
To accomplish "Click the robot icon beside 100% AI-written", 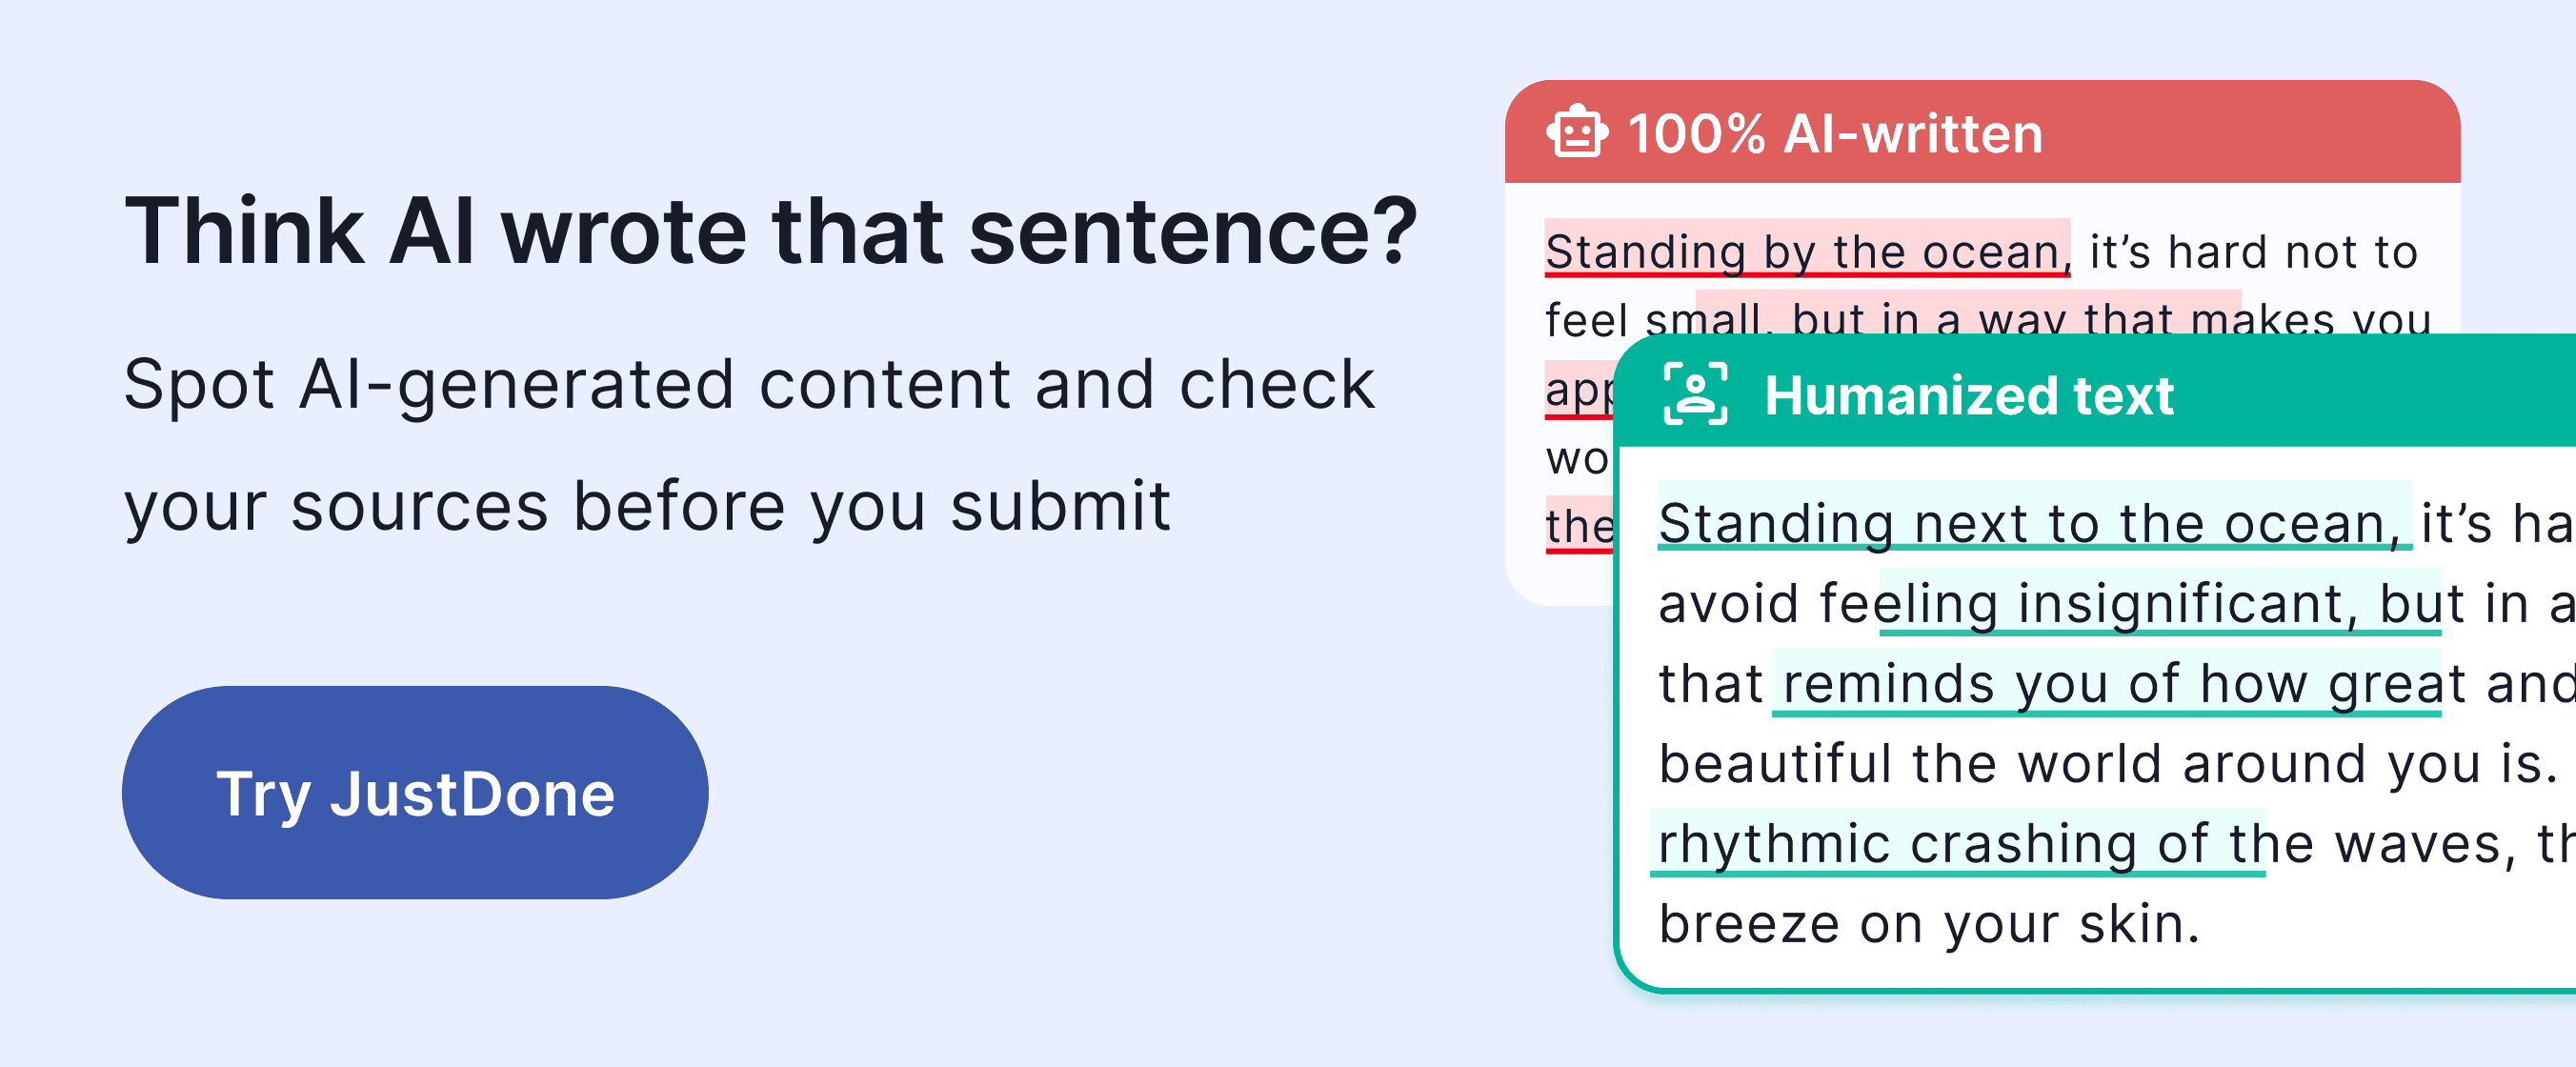I will tap(1577, 132).
